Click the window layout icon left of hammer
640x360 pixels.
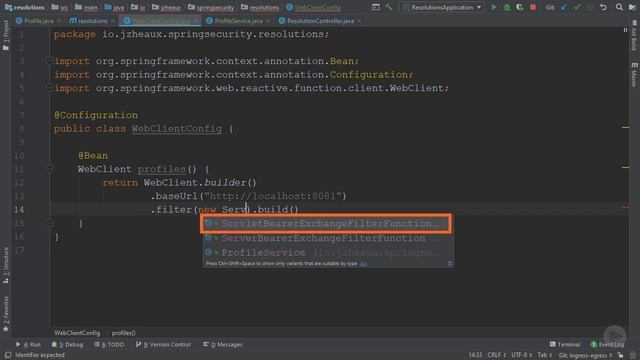(376, 7)
